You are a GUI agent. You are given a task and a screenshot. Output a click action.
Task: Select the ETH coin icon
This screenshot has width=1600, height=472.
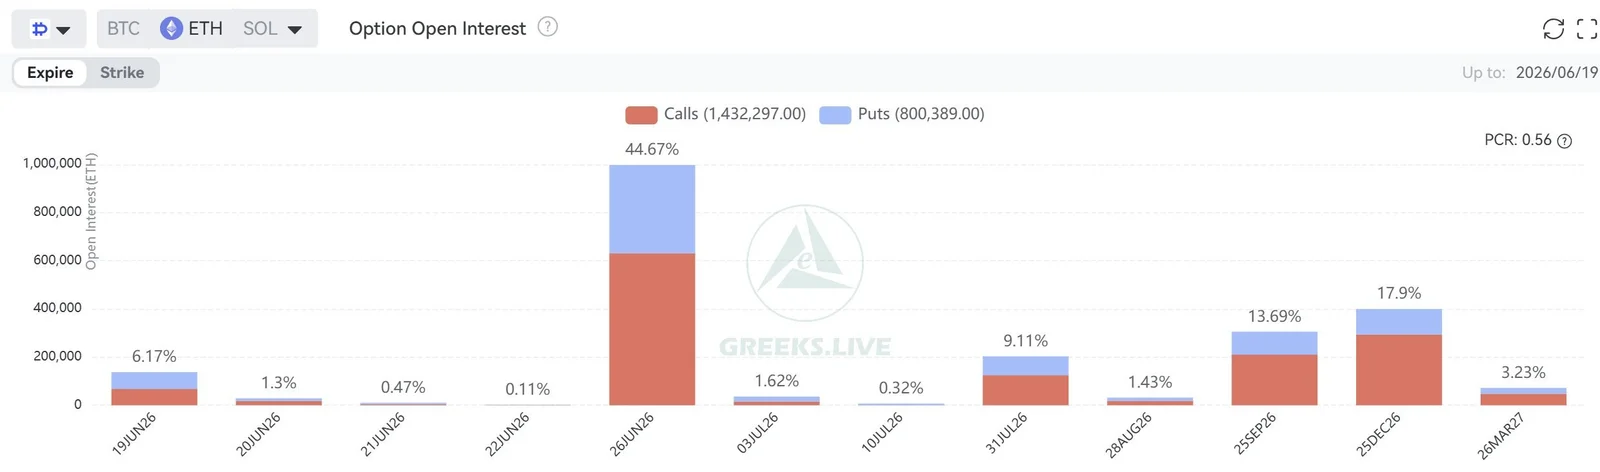pyautogui.click(x=171, y=28)
